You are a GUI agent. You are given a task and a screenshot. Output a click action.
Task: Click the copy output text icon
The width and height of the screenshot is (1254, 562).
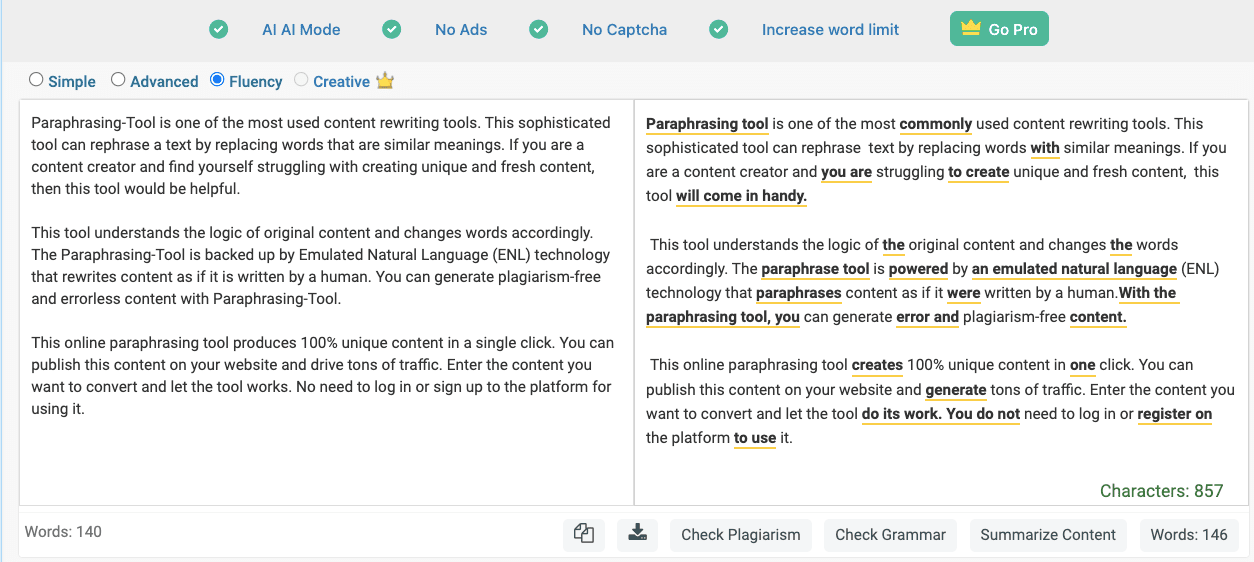(584, 534)
